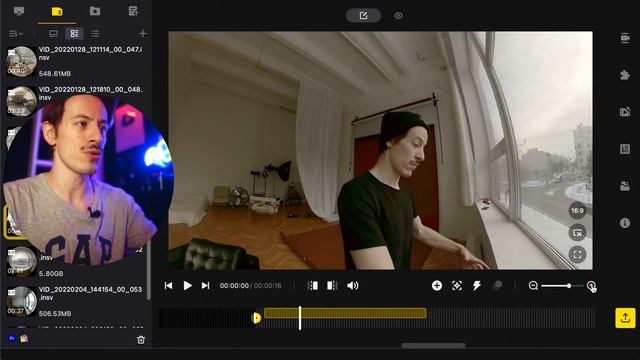Screen dimensions: 640x360
Task: Jump to previous frame start
Action: [168, 286]
